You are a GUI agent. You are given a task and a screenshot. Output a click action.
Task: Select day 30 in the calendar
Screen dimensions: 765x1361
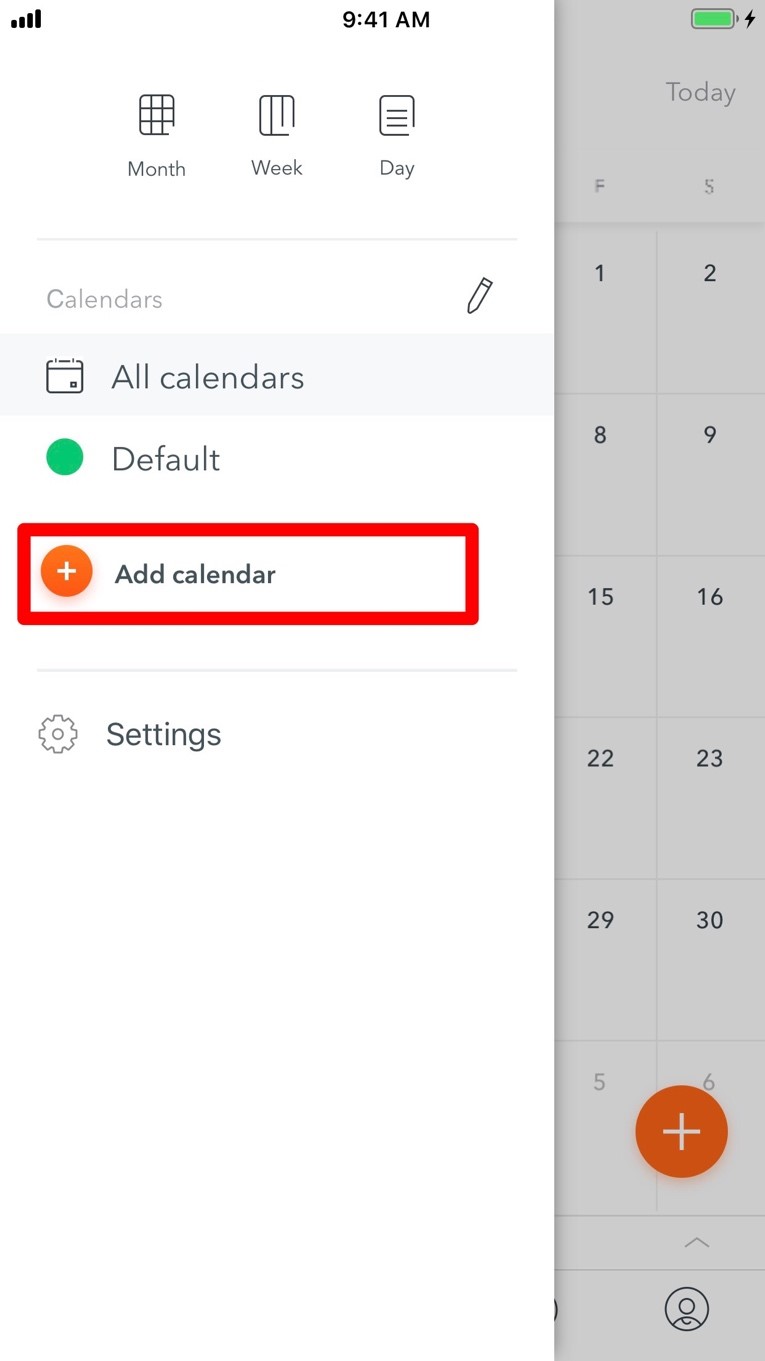[x=710, y=920]
